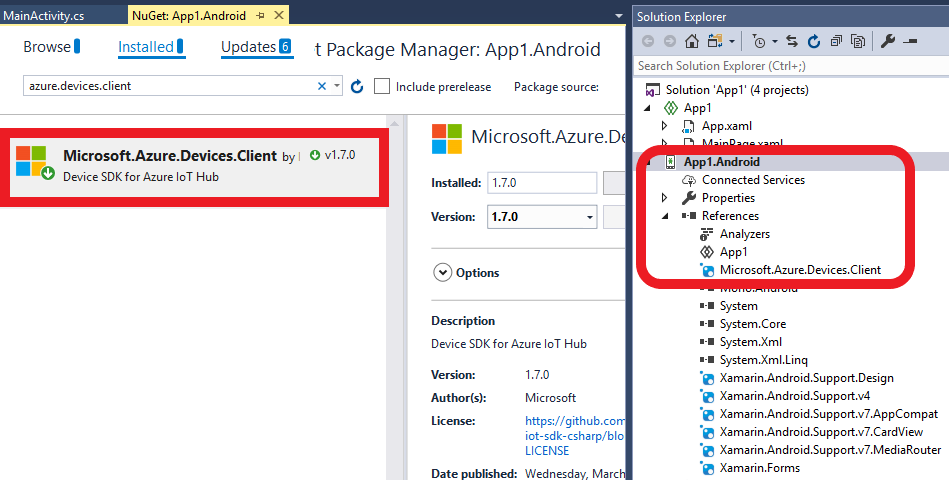
Task: Select Xamarin.Android.Support.v7.MediaRouter reference
Action: point(830,450)
